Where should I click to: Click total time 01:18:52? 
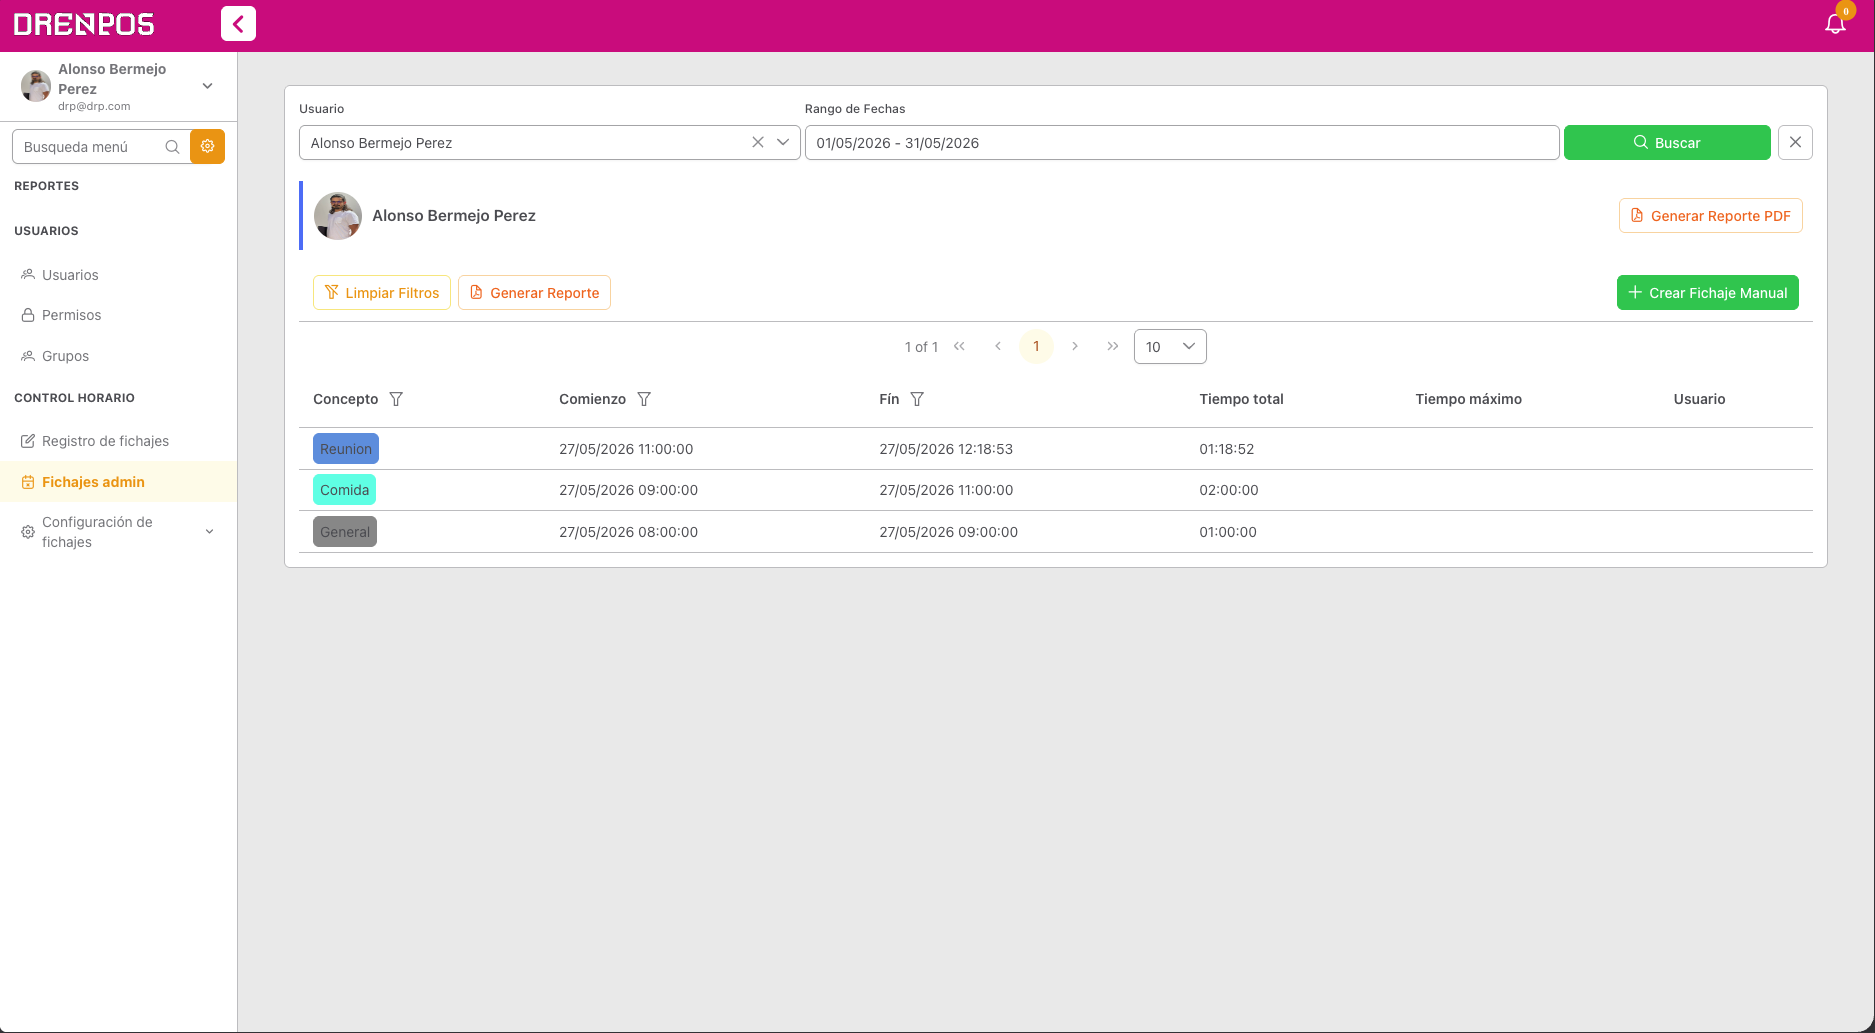coord(1227,449)
